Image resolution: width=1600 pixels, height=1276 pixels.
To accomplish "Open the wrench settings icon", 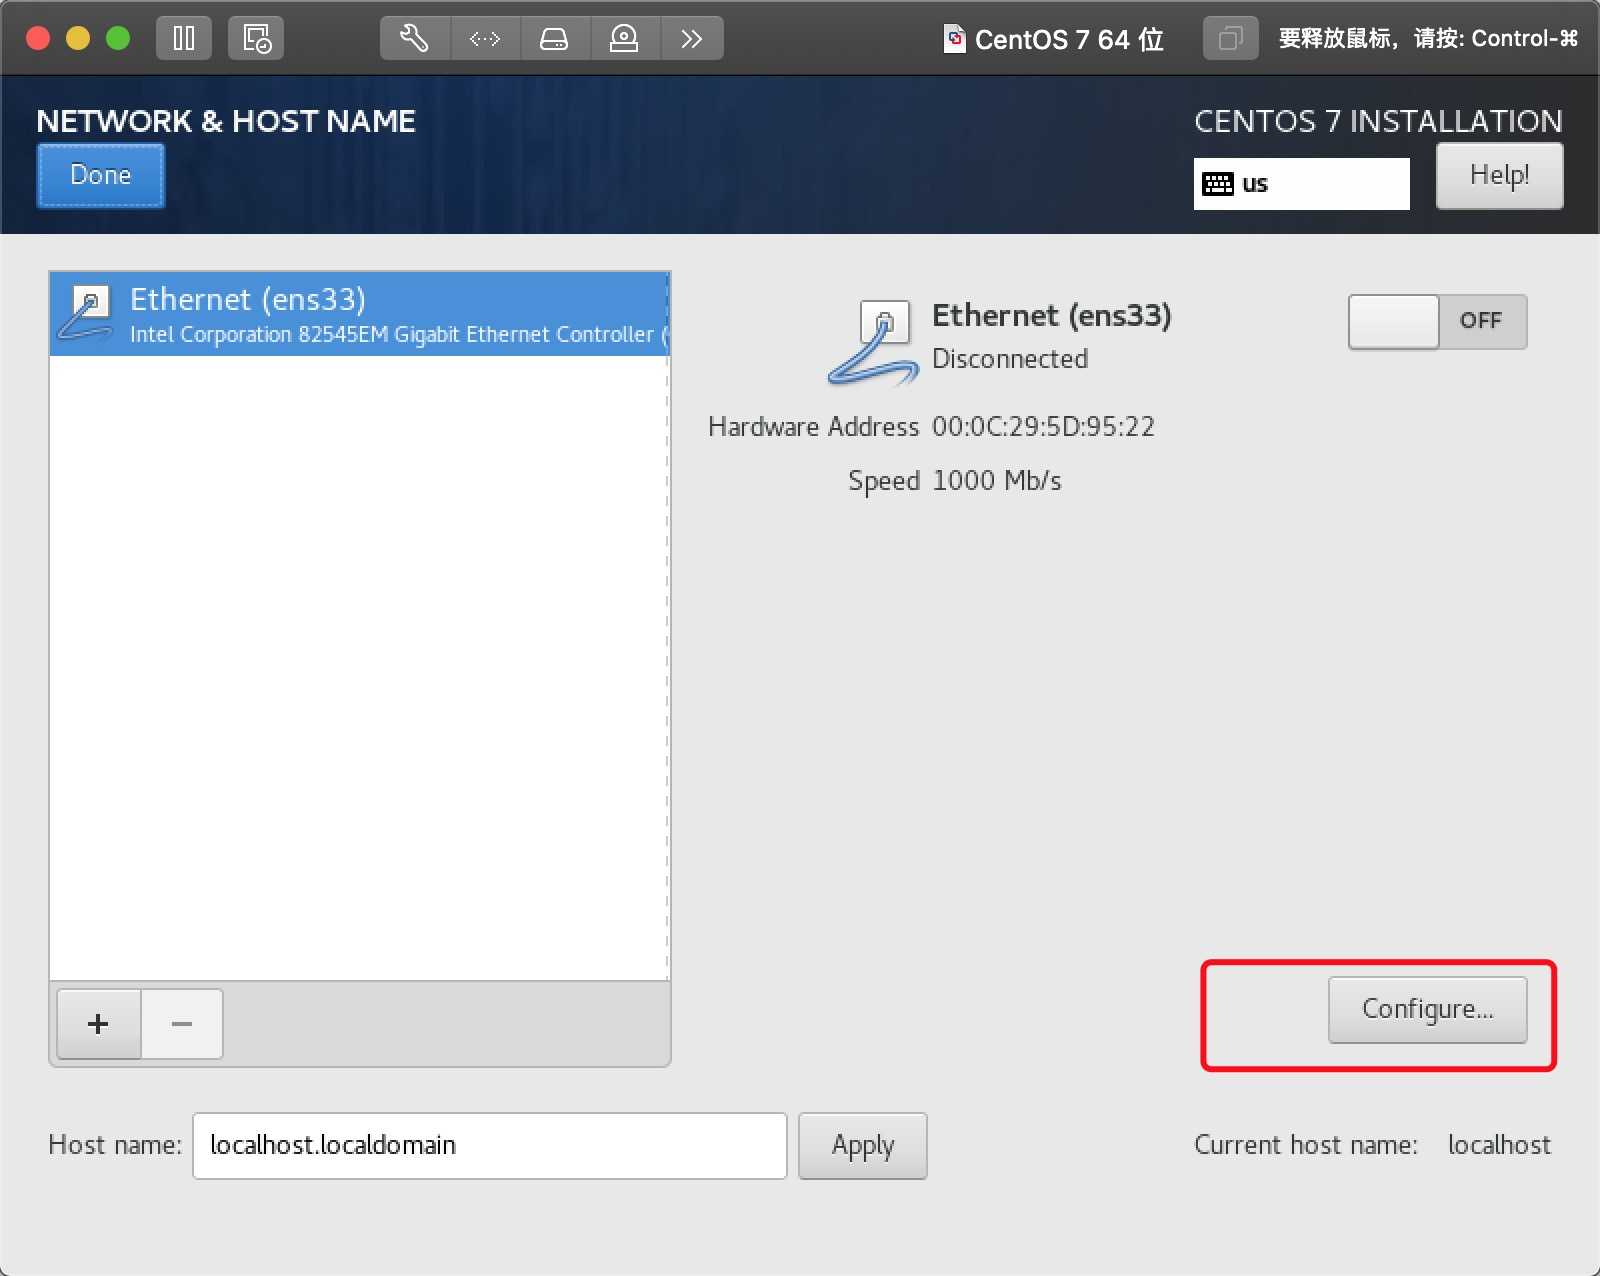I will 415,39.
